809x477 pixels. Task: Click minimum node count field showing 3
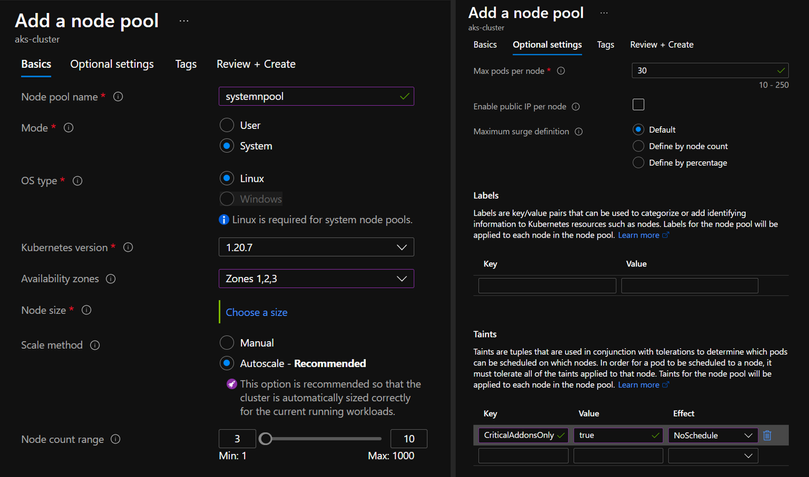click(237, 439)
